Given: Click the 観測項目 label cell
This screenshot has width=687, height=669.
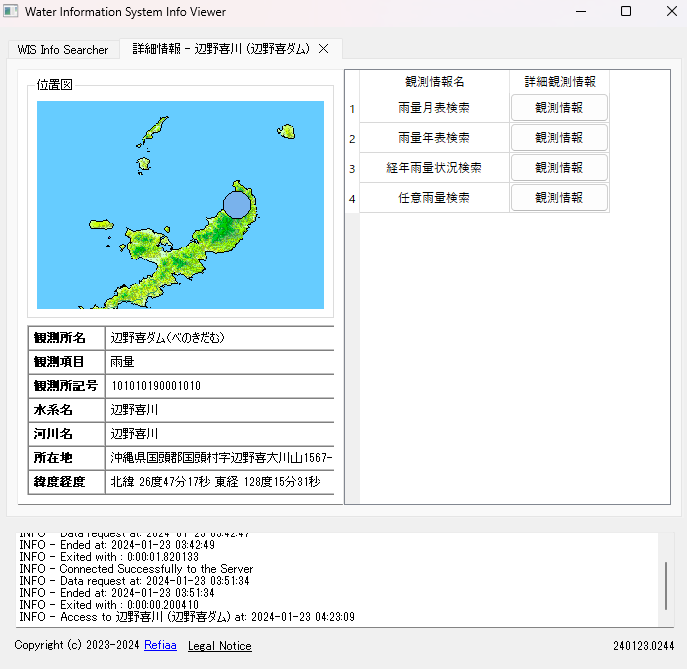Looking at the screenshot, I should coord(66,361).
